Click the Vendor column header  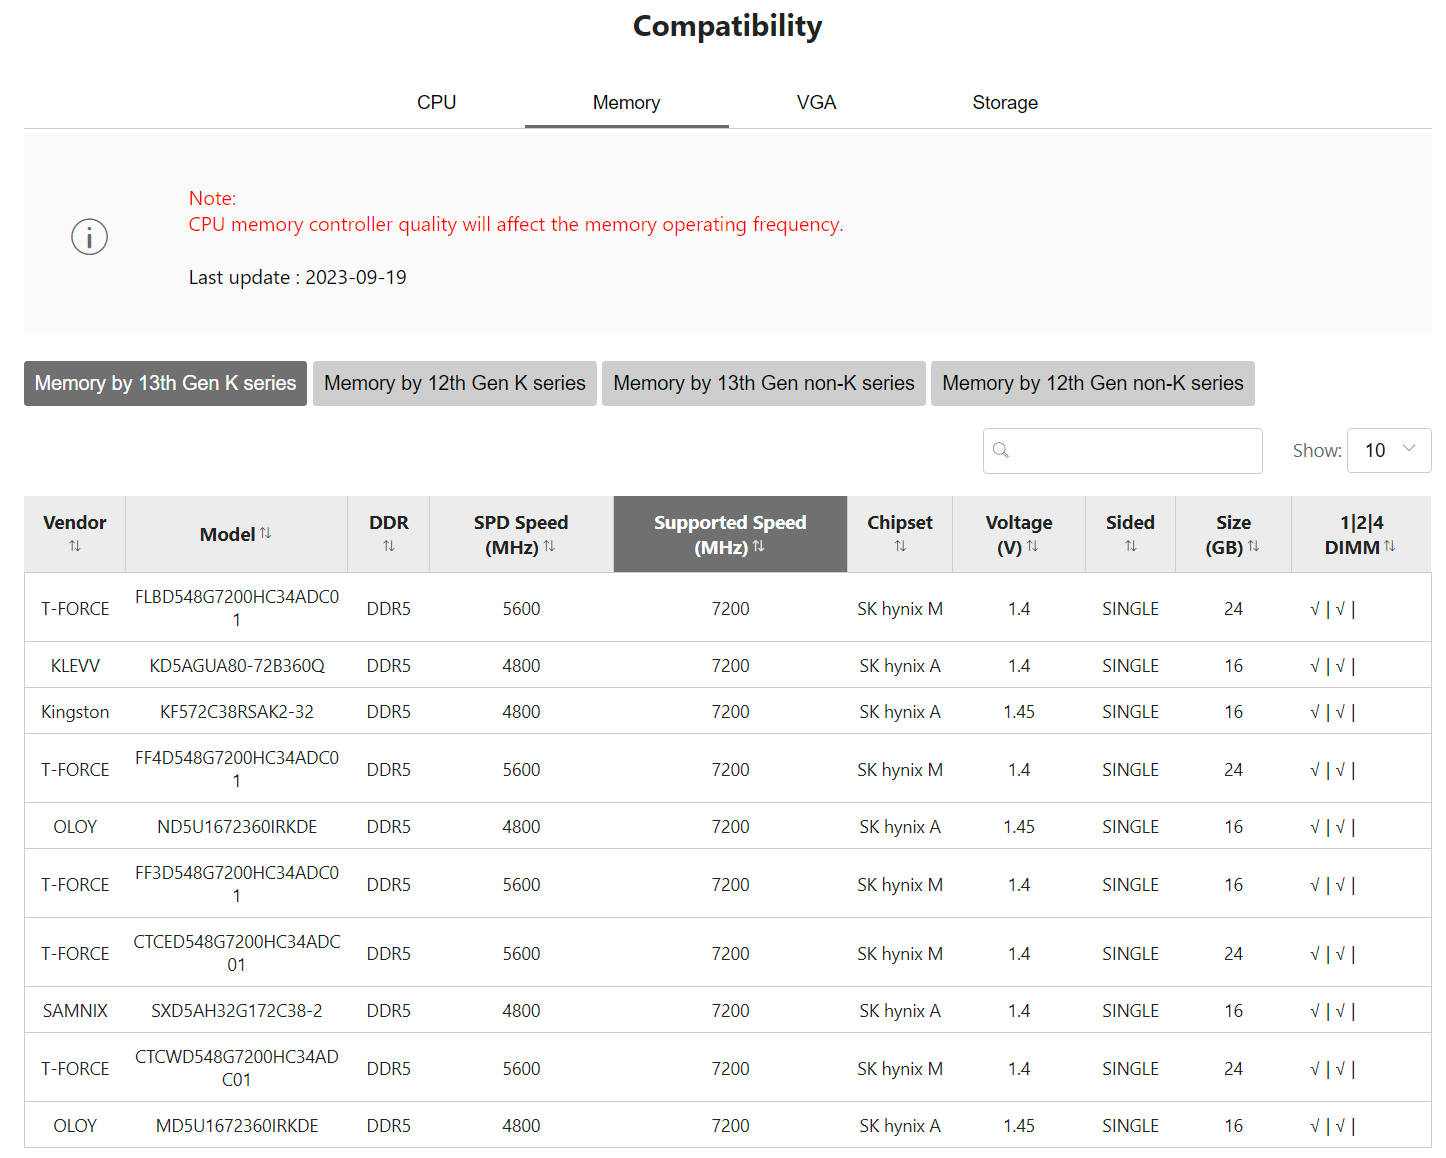(75, 534)
